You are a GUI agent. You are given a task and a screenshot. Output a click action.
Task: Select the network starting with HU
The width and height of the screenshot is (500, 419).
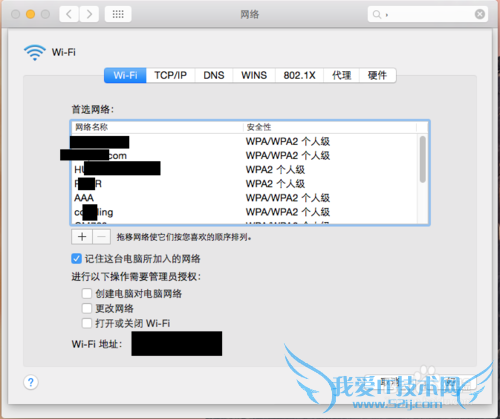point(244,170)
